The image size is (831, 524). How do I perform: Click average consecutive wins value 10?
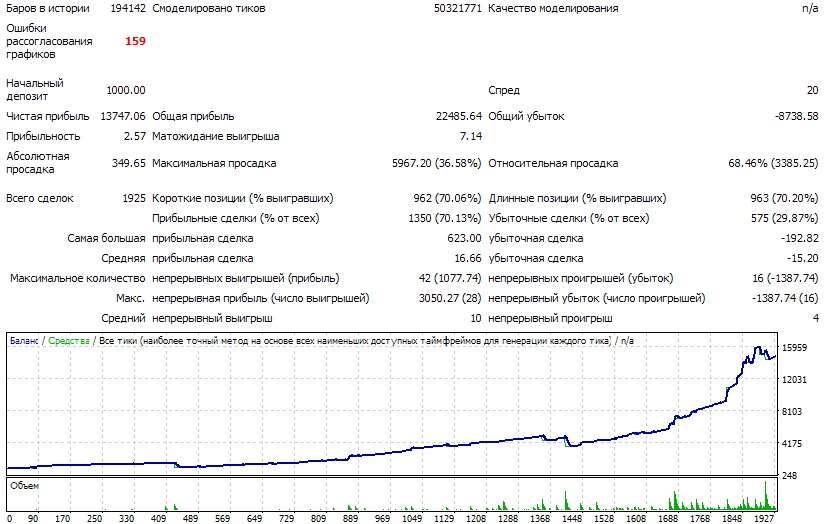(x=476, y=319)
